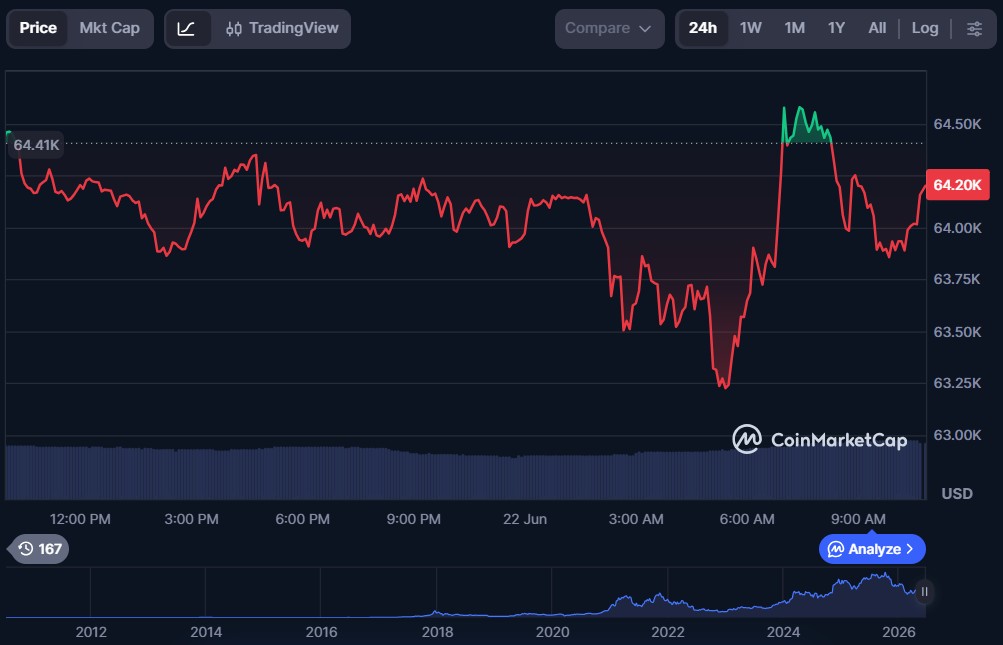Click the 6:00 AM time label

[746, 519]
